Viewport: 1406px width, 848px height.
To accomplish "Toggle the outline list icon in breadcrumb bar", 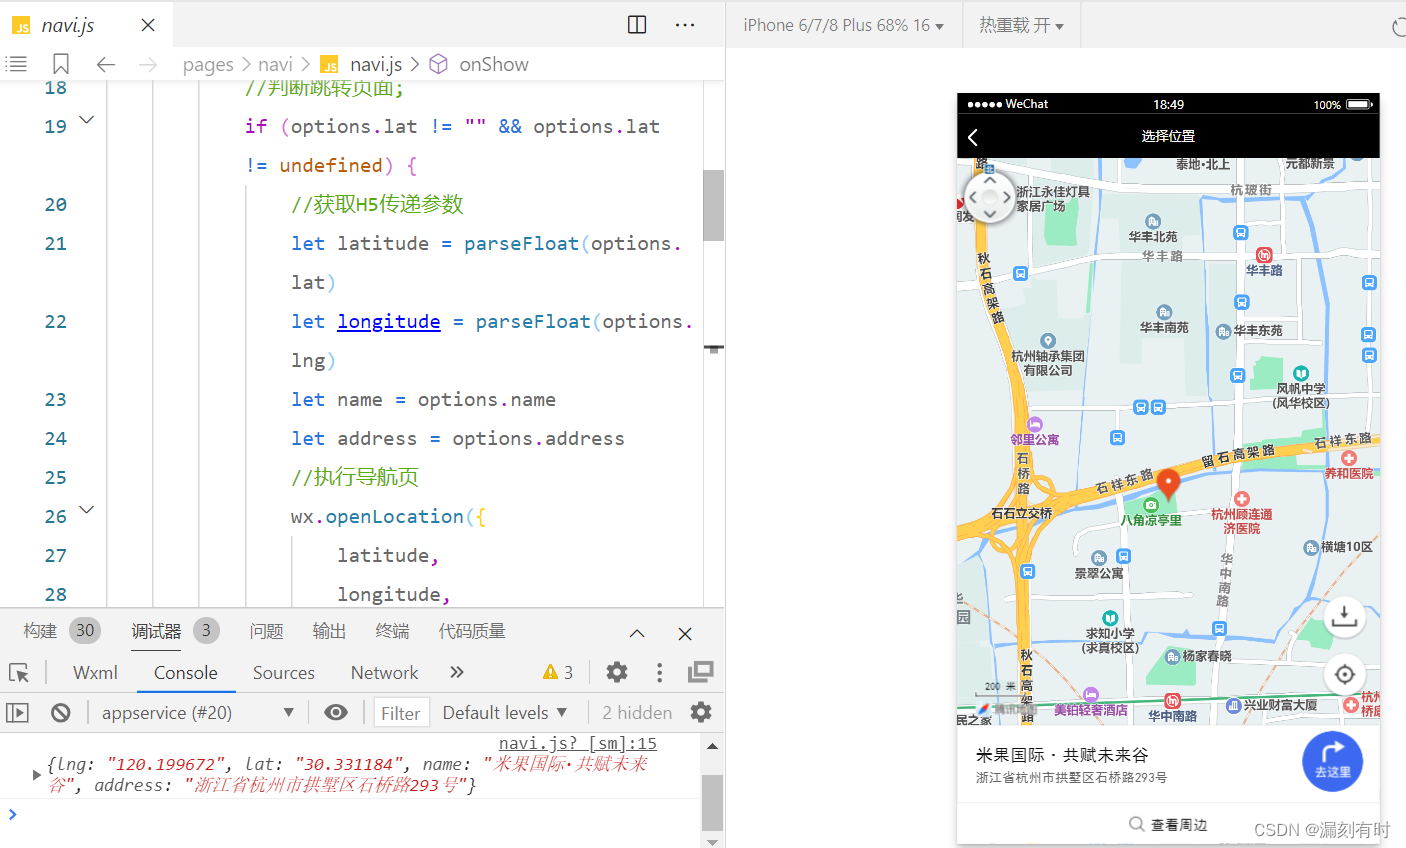I will (16, 64).
